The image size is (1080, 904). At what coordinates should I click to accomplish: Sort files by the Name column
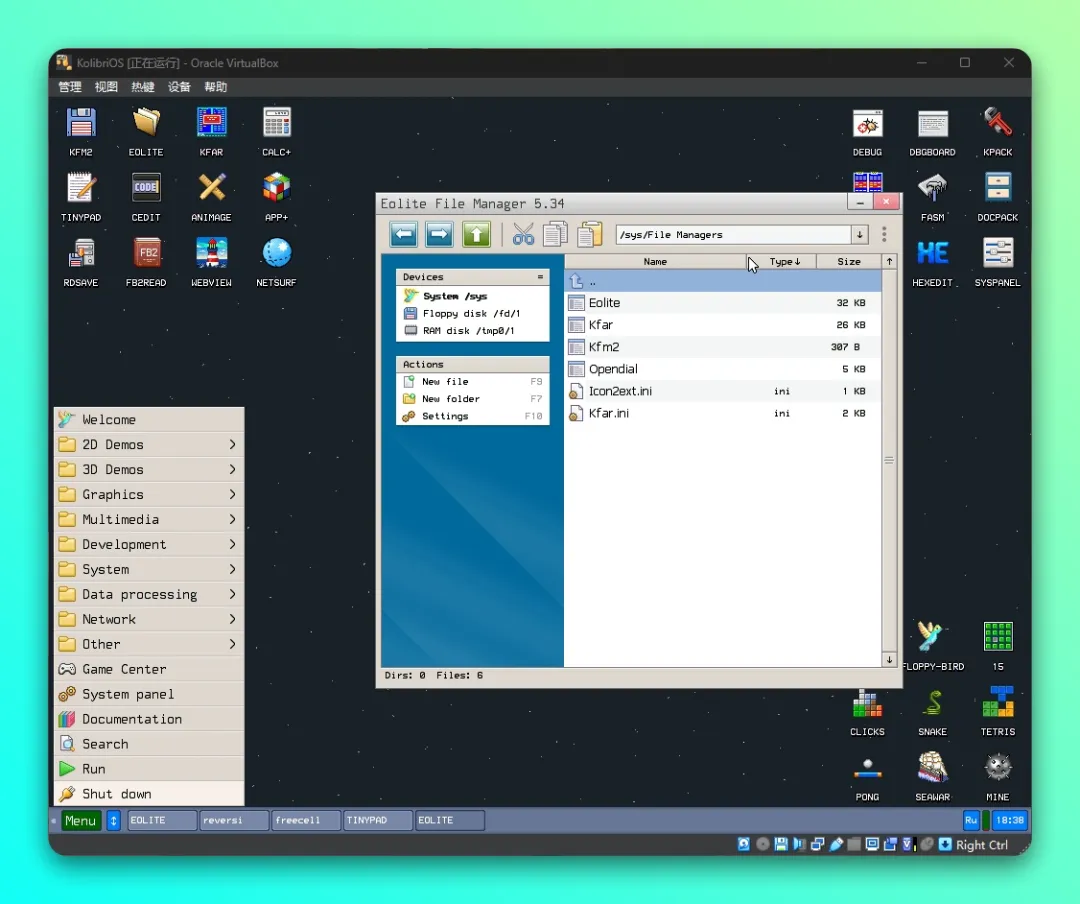(x=655, y=261)
